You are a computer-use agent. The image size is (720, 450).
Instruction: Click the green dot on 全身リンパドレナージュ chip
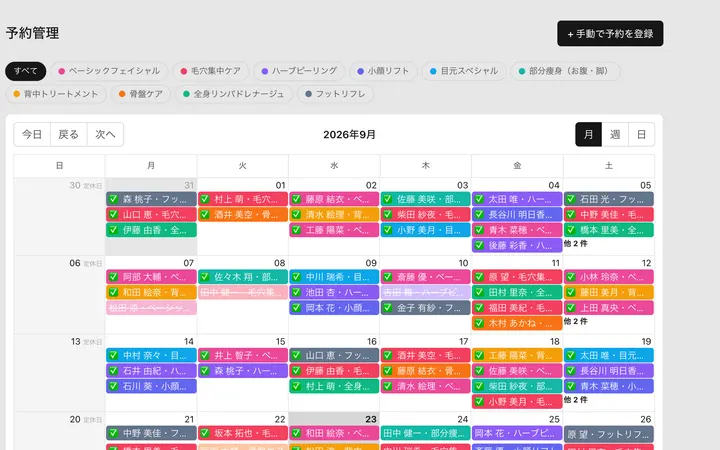(186, 94)
